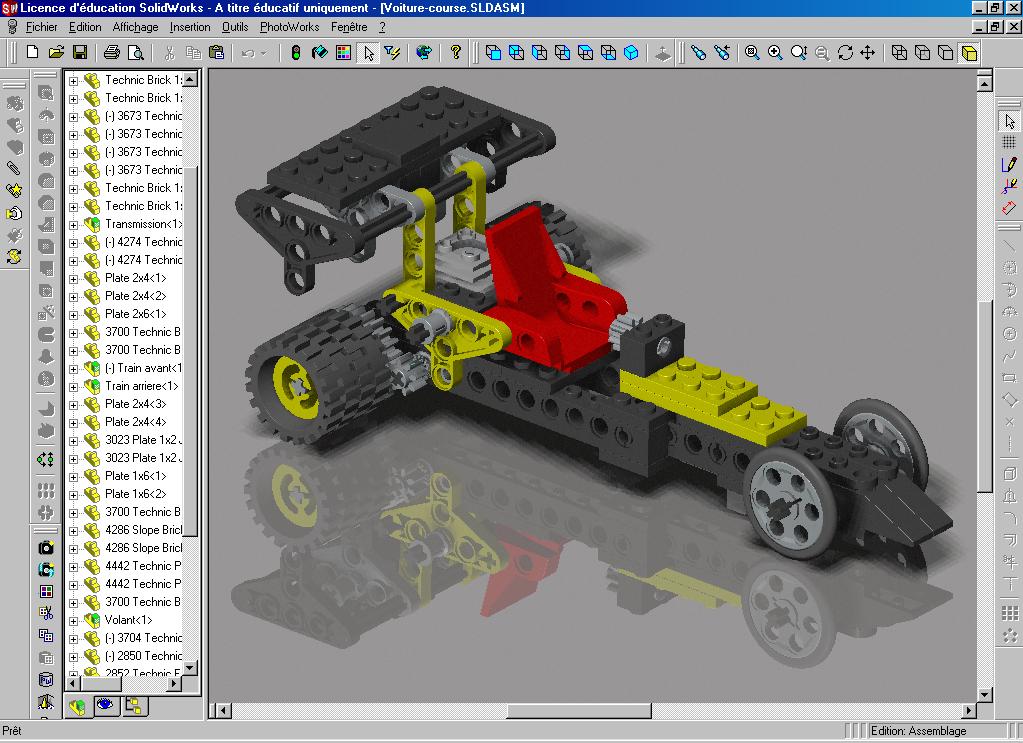The height and width of the screenshot is (743, 1023).
Task: Save the assembly with the floppy disk icon
Action: point(80,53)
